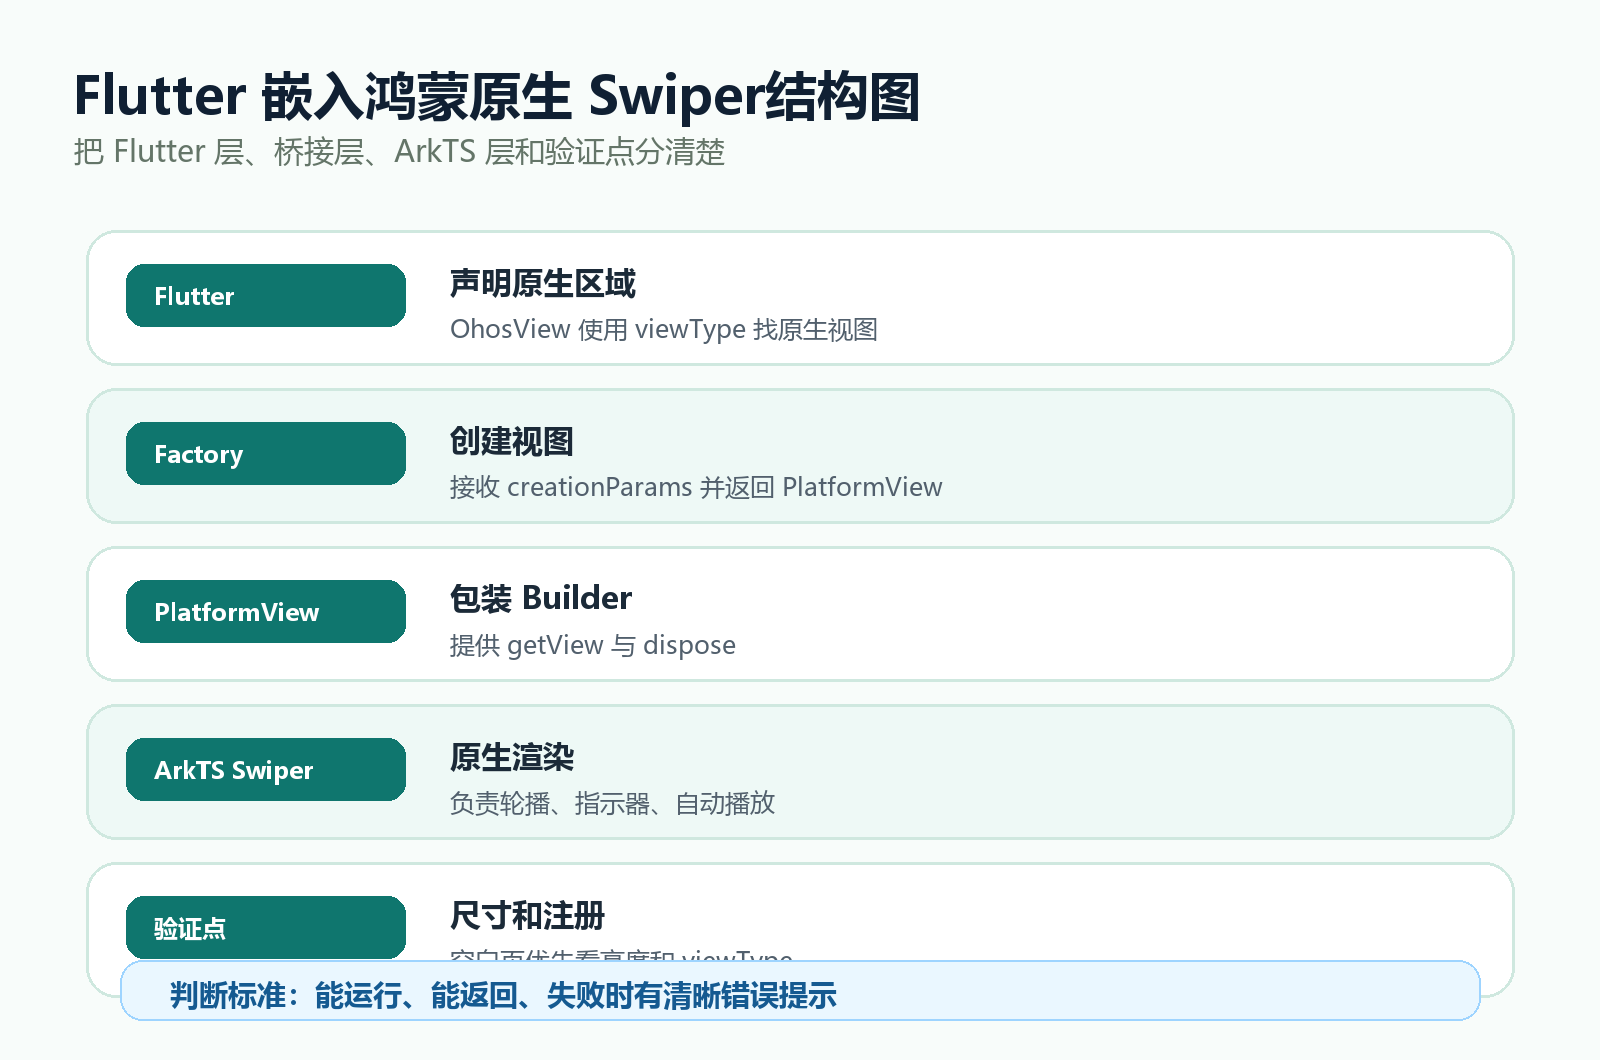Click the Flutter green label badge
Image resolution: width=1600 pixels, height=1060 pixels.
pos(266,296)
